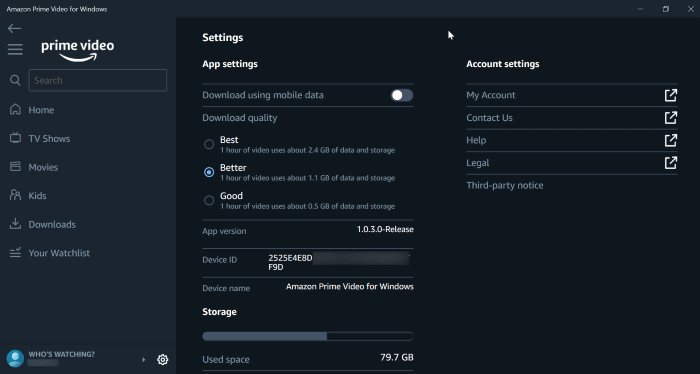Viewport: 700px width, 374px height.
Task: Click the search magnifier icon
Action: tap(15, 80)
